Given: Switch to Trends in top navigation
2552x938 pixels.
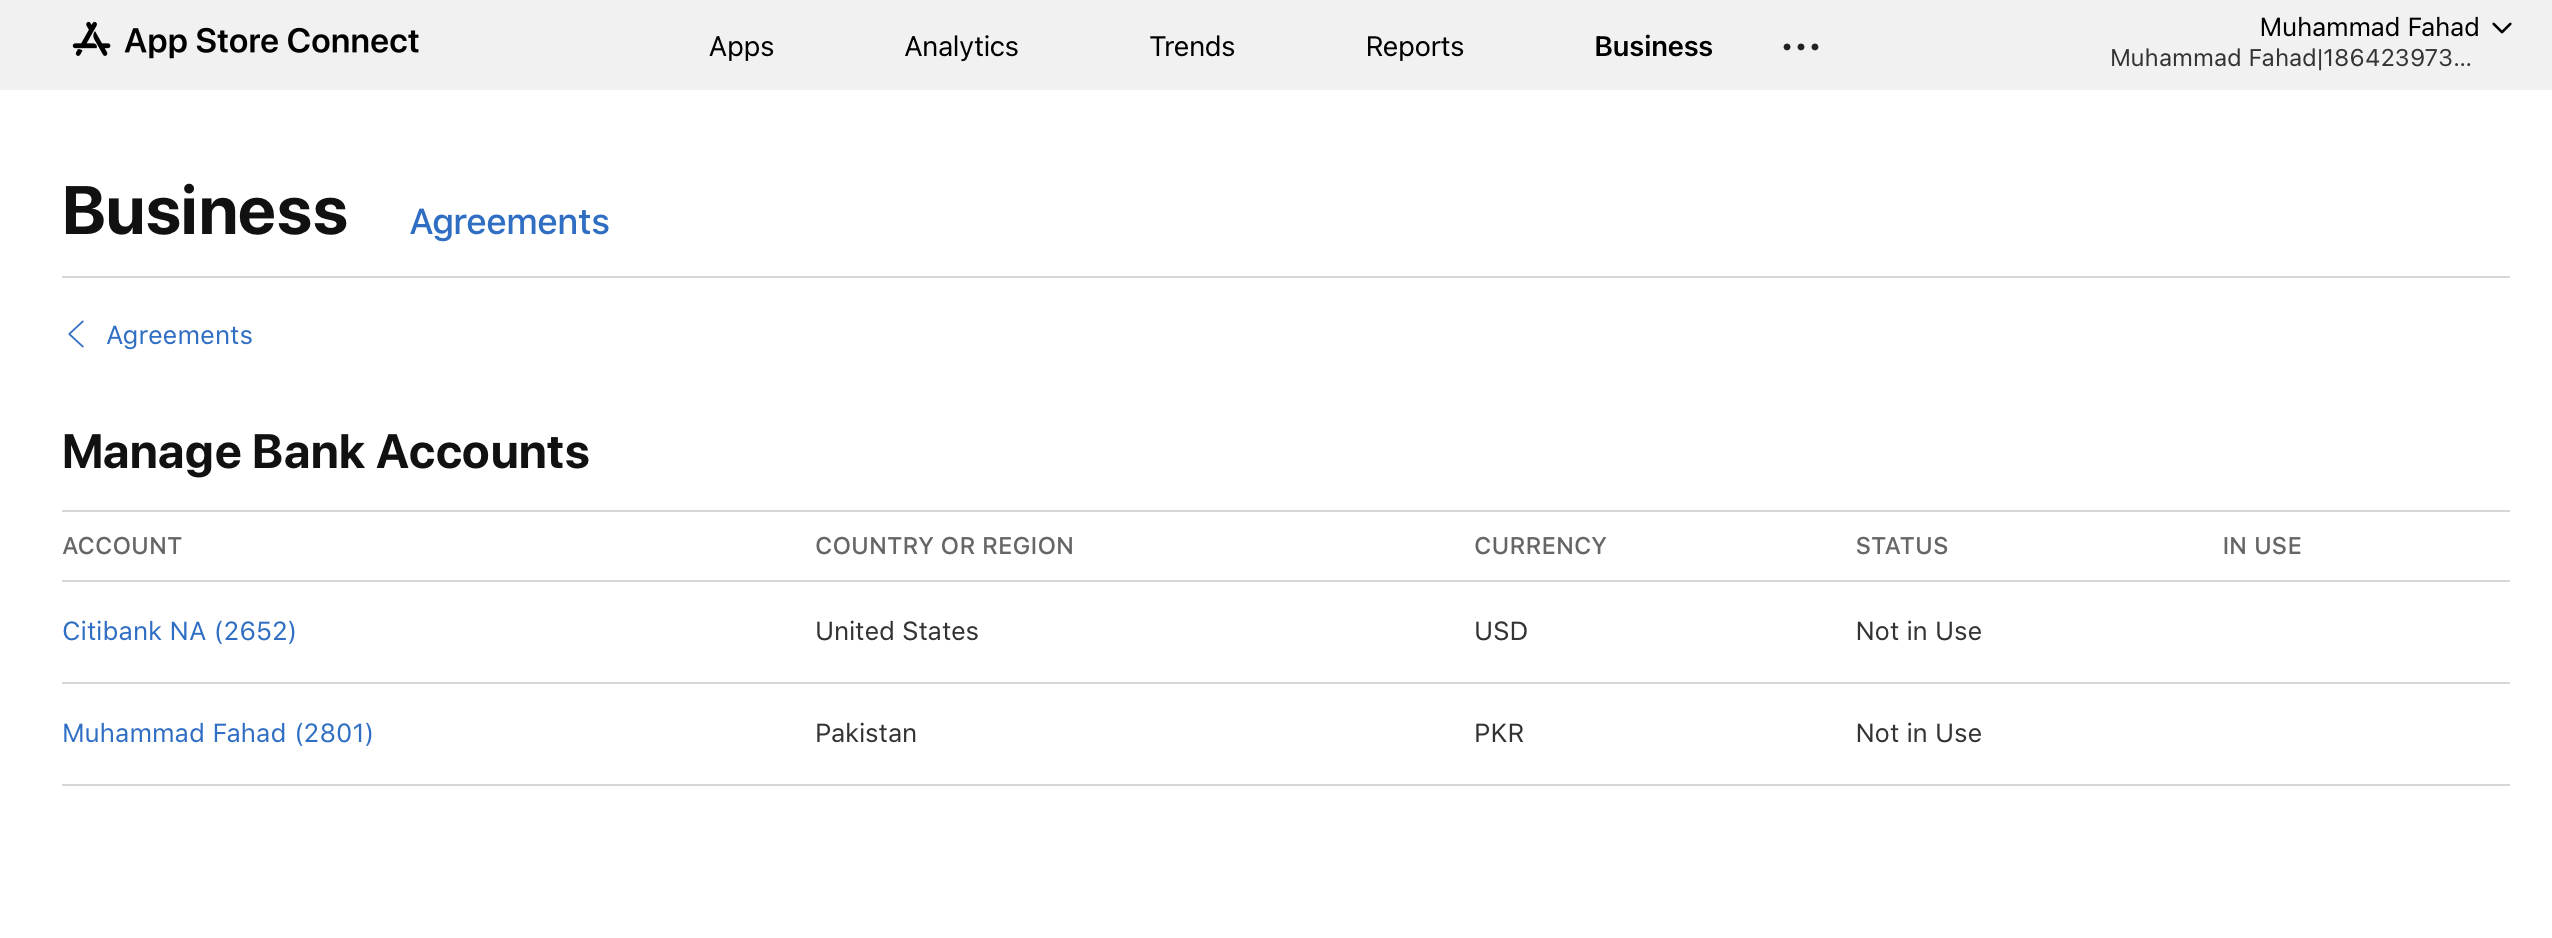Looking at the screenshot, I should pyautogui.click(x=1191, y=47).
